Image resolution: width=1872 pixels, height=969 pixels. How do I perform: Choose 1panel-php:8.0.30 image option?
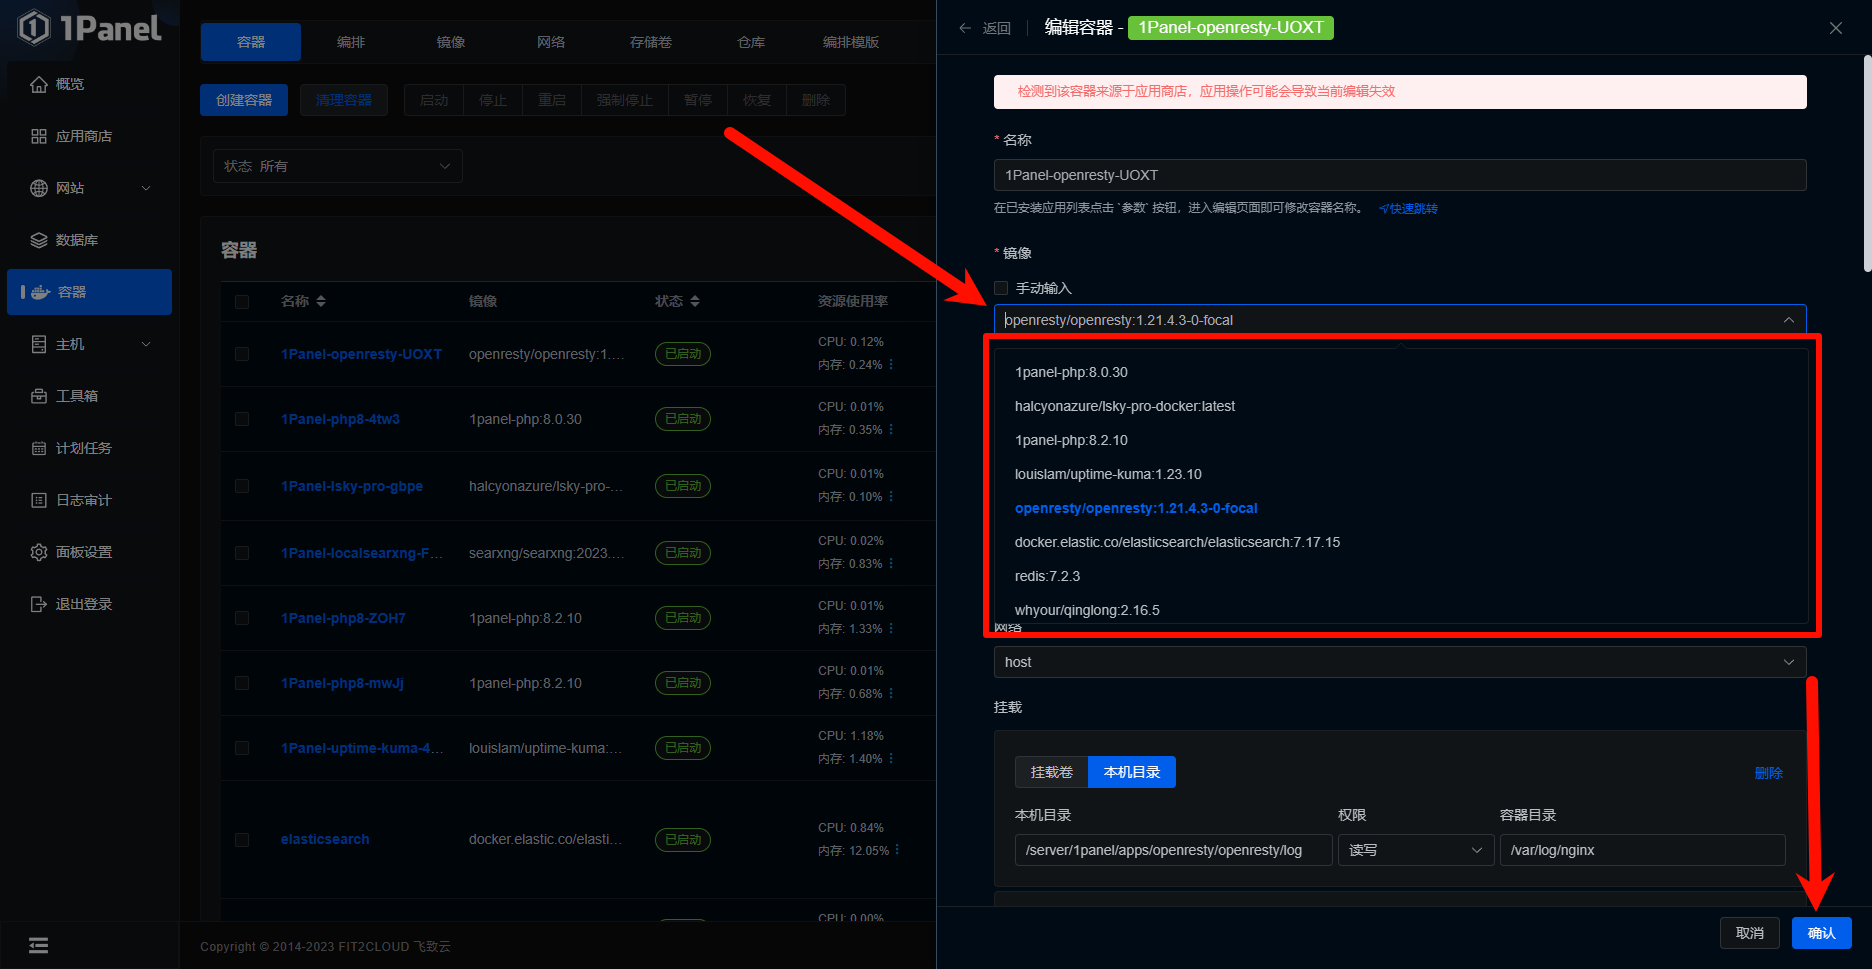[x=1400, y=372]
